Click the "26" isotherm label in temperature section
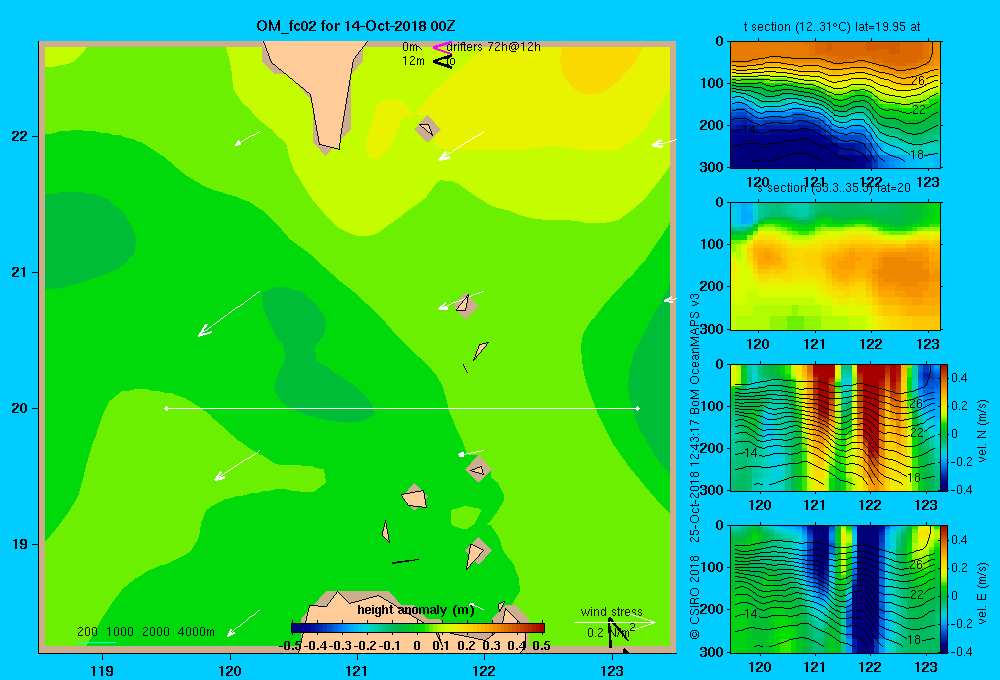 pos(917,80)
